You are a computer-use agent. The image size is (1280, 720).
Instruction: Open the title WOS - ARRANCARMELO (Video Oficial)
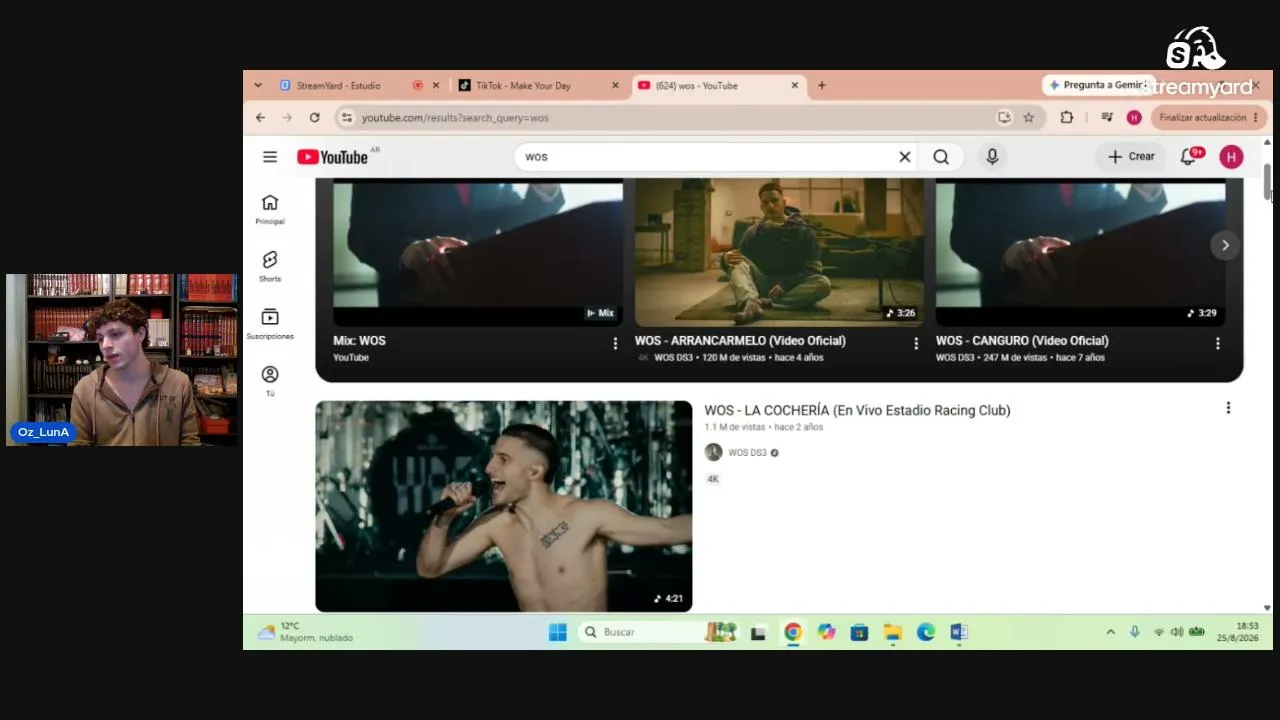pos(740,341)
